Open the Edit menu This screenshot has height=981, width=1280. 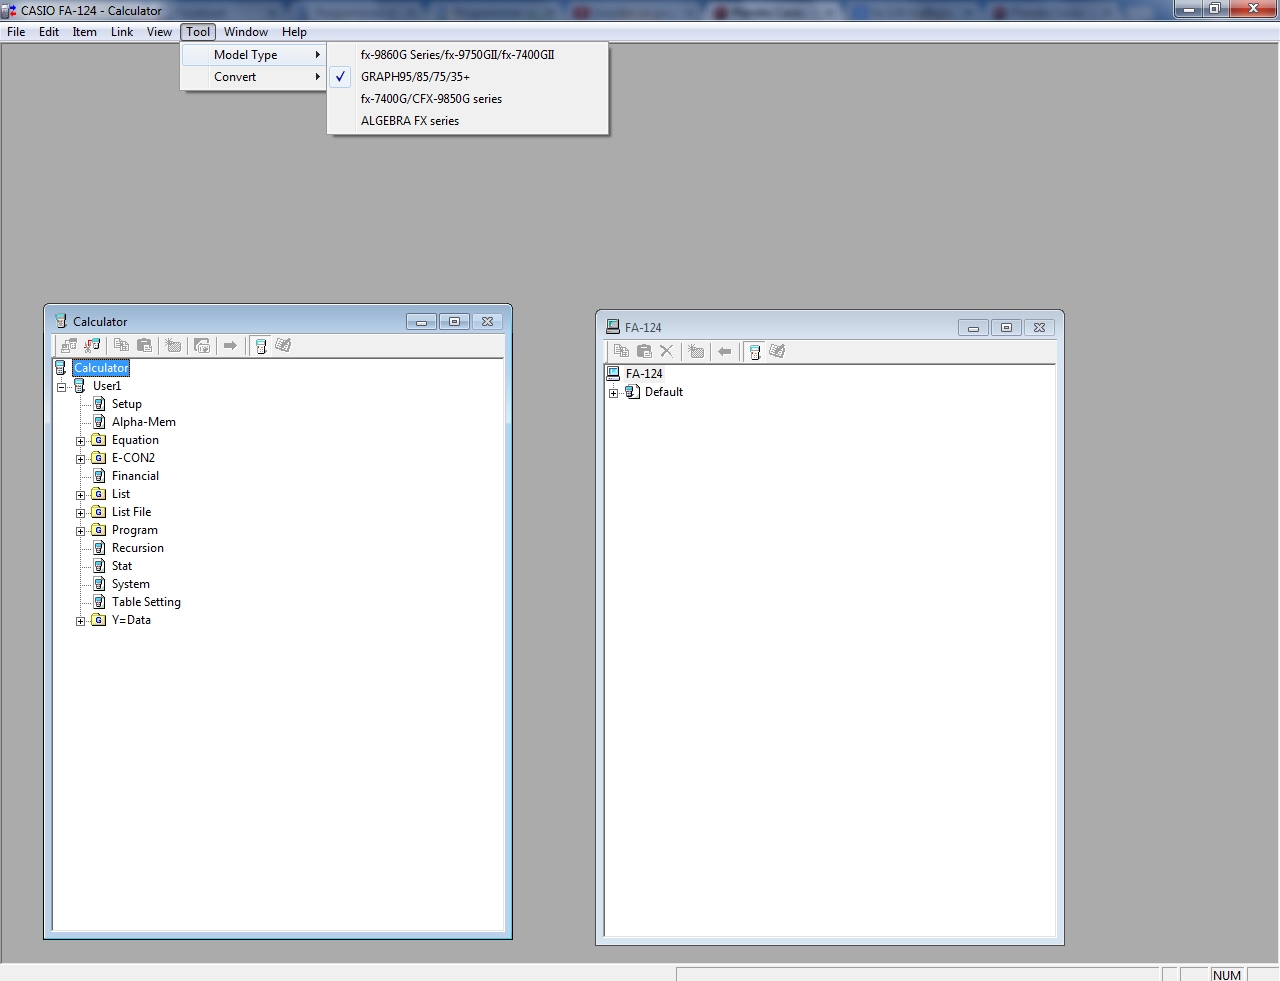[x=49, y=32]
